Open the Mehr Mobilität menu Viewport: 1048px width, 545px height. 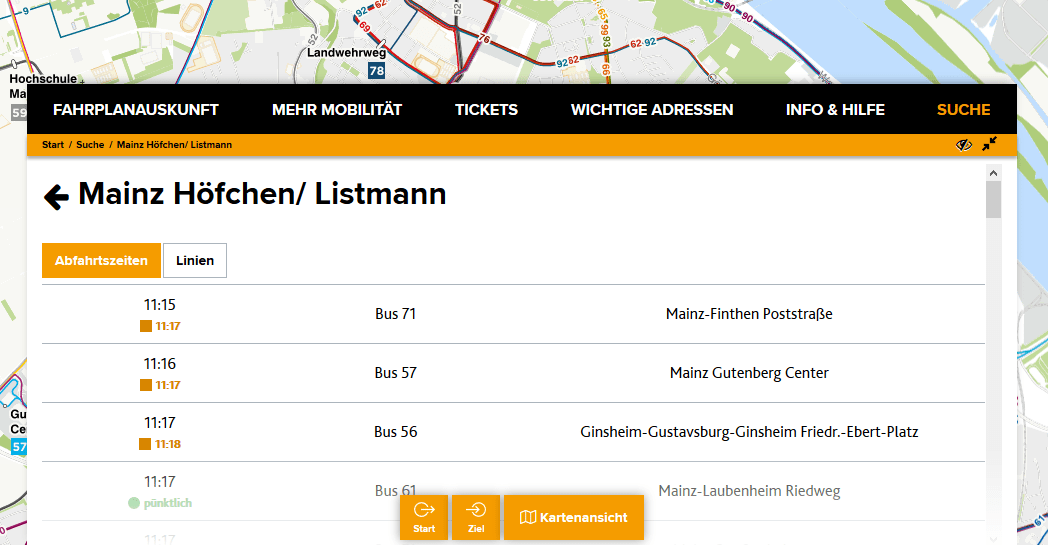(x=337, y=110)
